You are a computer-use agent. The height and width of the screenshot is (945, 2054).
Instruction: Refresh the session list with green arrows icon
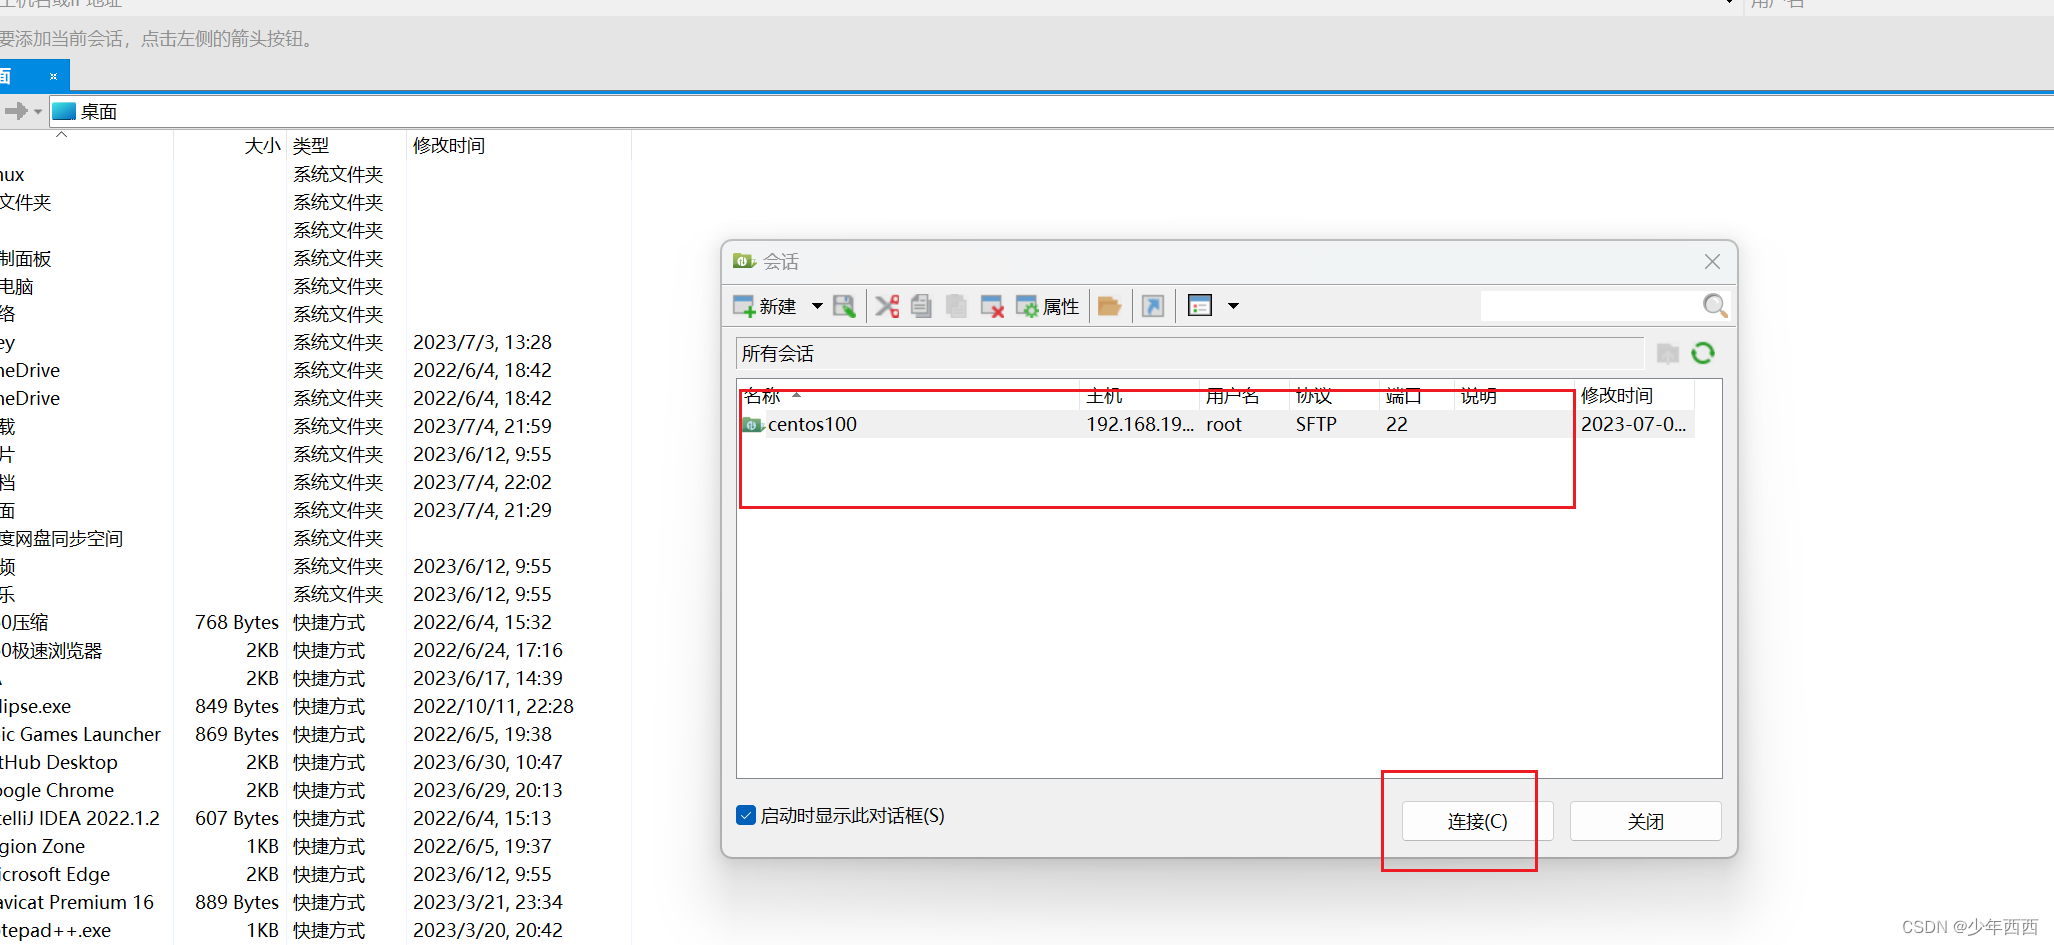(1702, 353)
